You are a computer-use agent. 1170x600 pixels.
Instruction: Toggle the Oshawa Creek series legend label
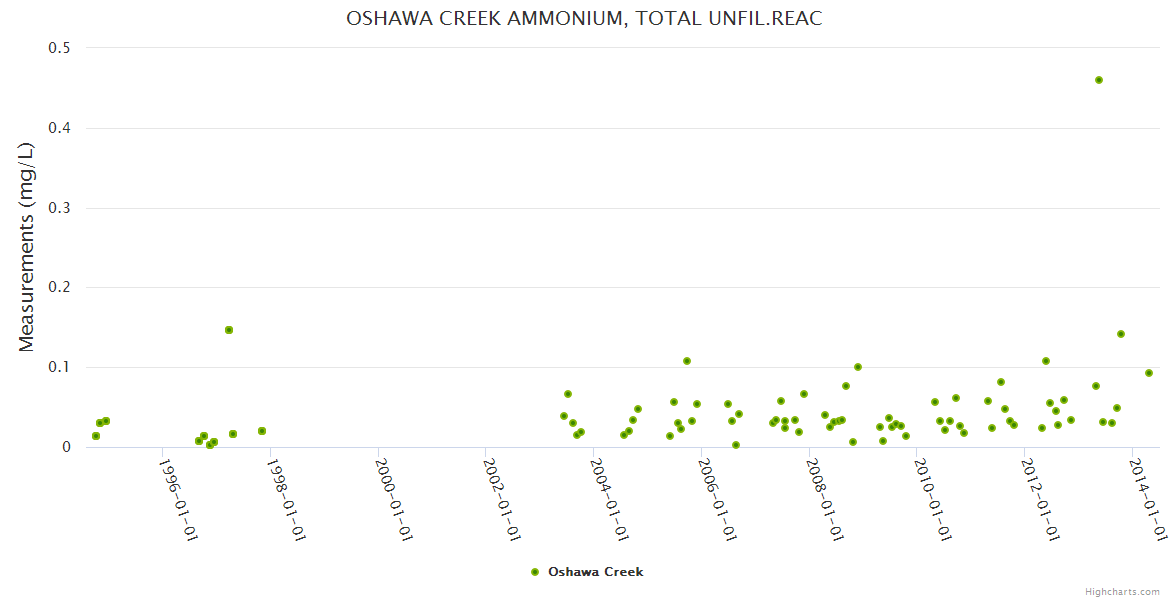595,572
